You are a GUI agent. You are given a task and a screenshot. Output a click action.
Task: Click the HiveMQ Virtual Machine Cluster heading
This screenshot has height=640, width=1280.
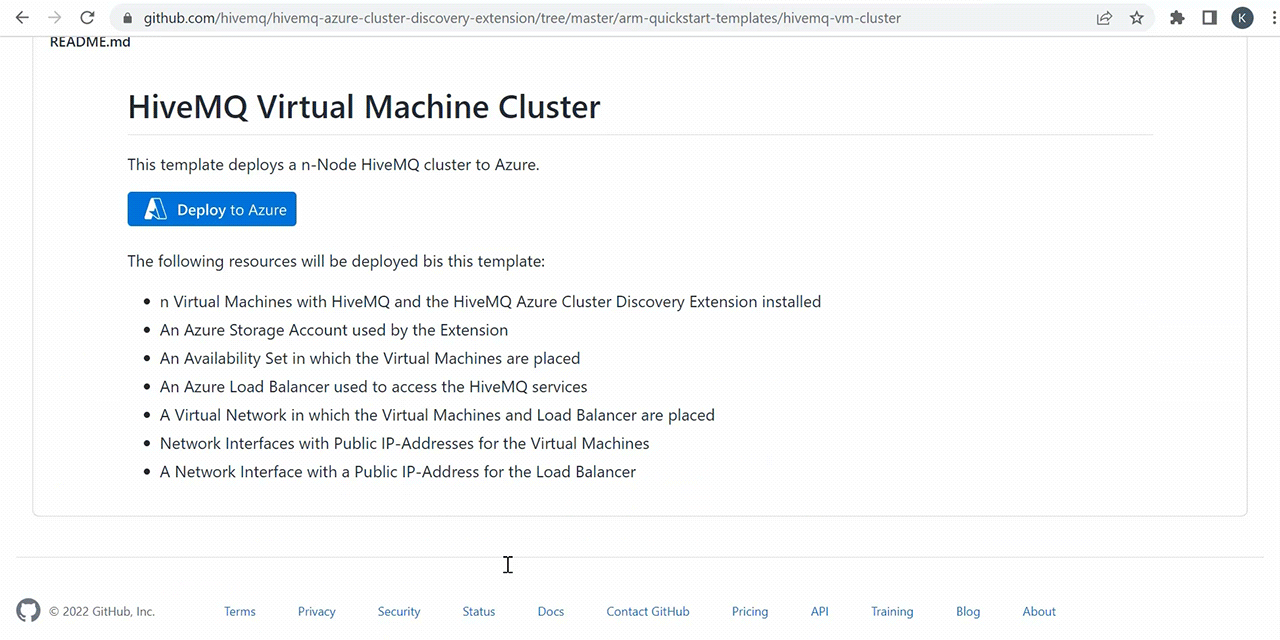coord(364,106)
